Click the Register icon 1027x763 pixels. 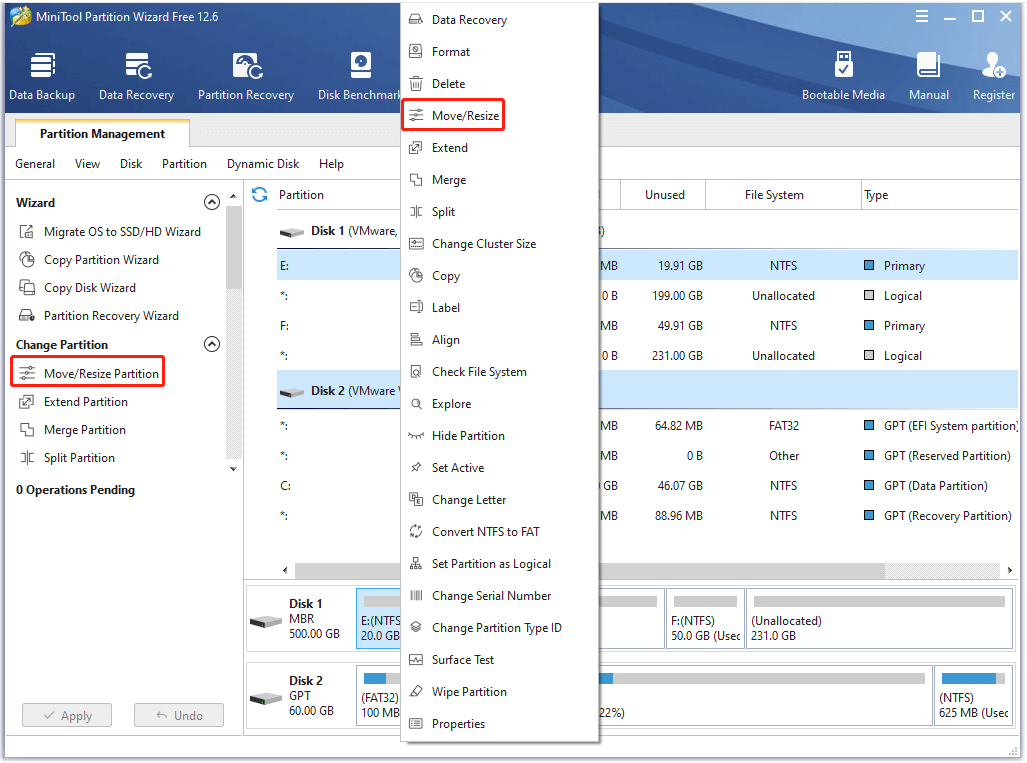coord(994,76)
